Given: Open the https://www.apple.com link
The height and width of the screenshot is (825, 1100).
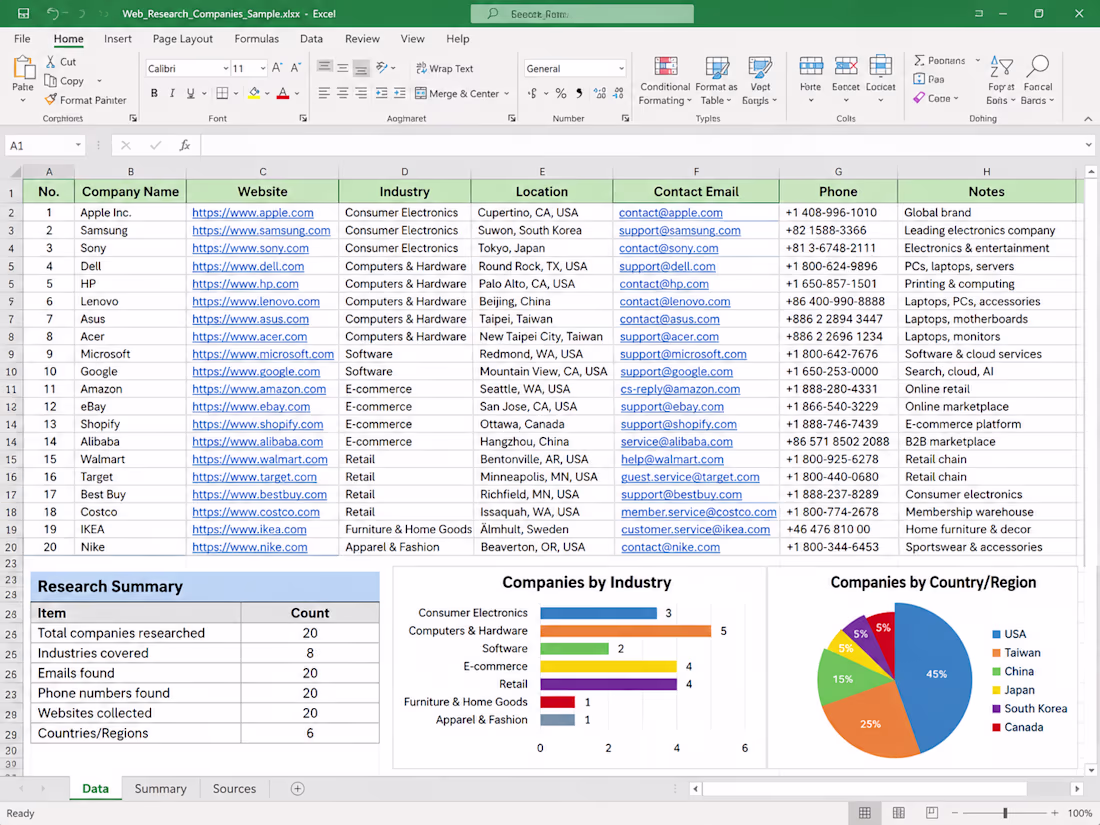Looking at the screenshot, I should click(x=253, y=213).
